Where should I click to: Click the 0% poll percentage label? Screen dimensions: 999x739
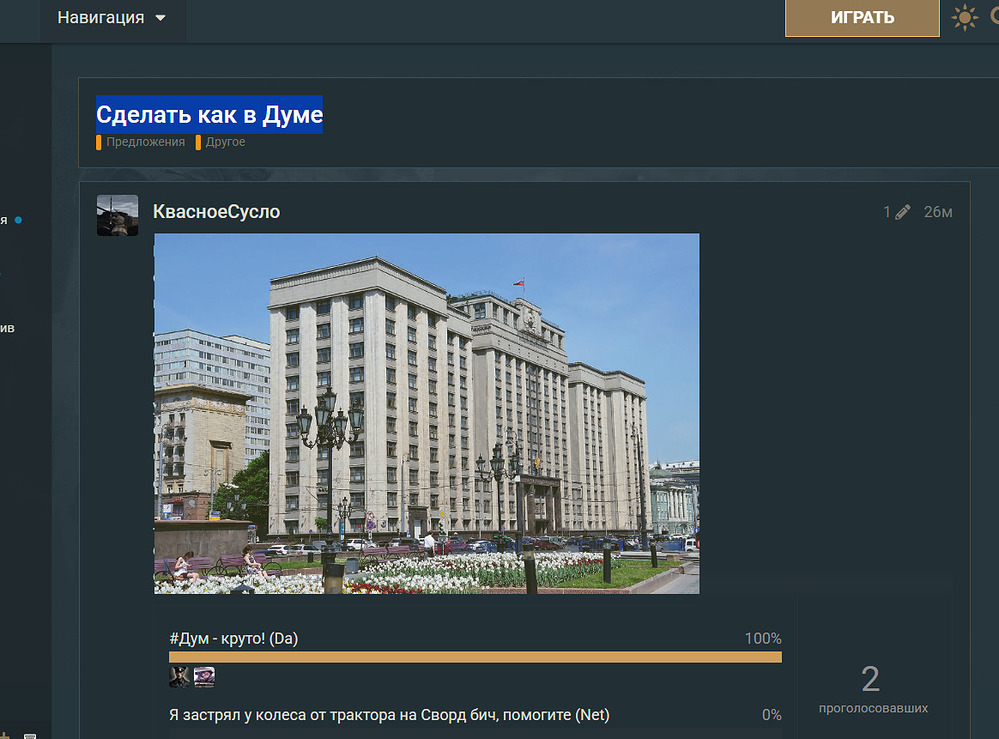tap(772, 715)
